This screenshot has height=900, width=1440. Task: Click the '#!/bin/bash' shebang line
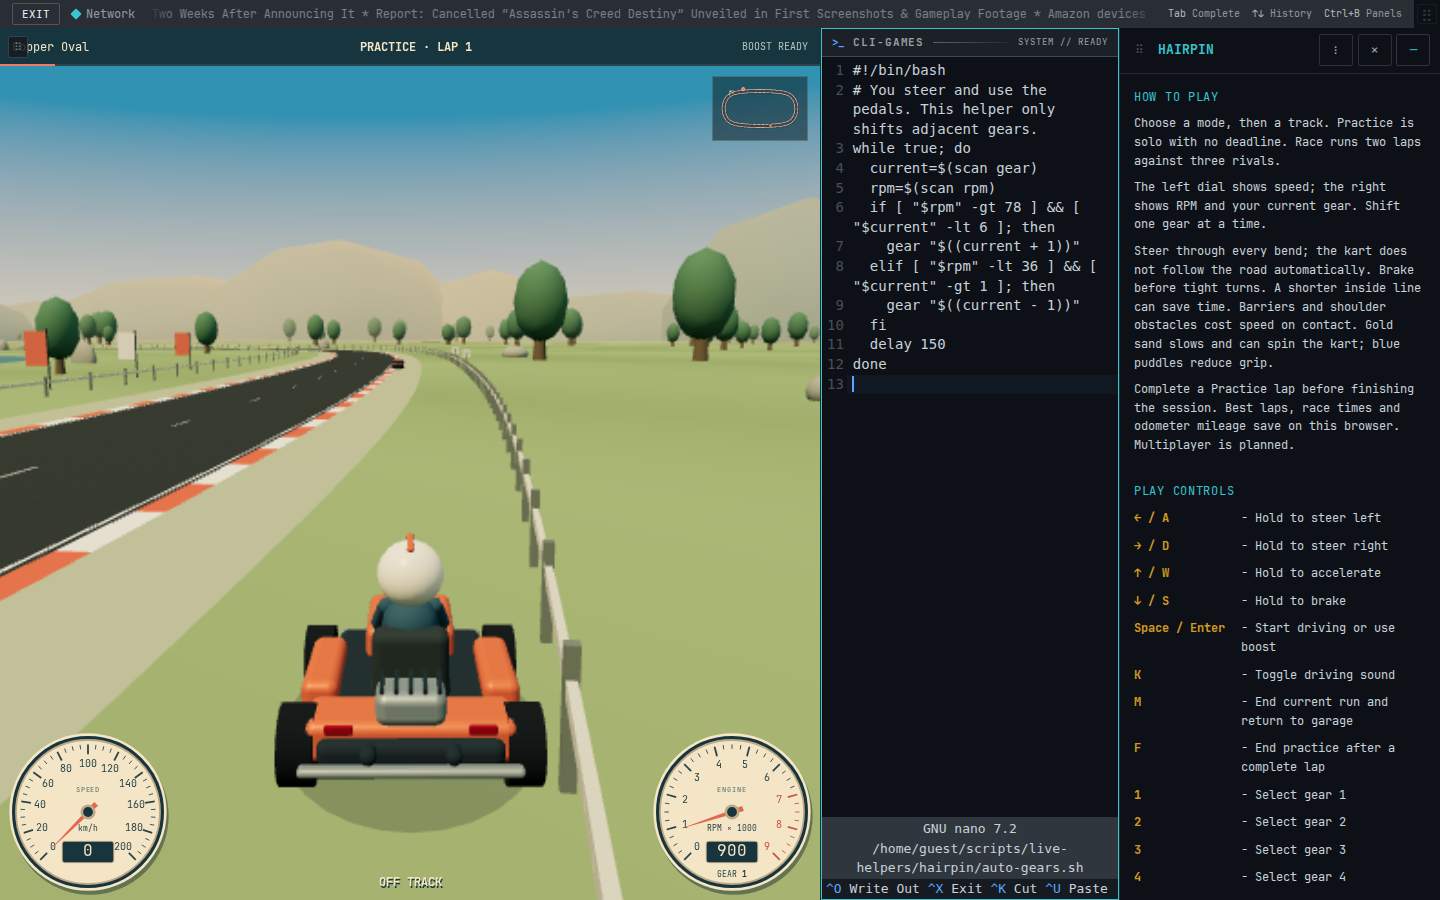point(899,70)
